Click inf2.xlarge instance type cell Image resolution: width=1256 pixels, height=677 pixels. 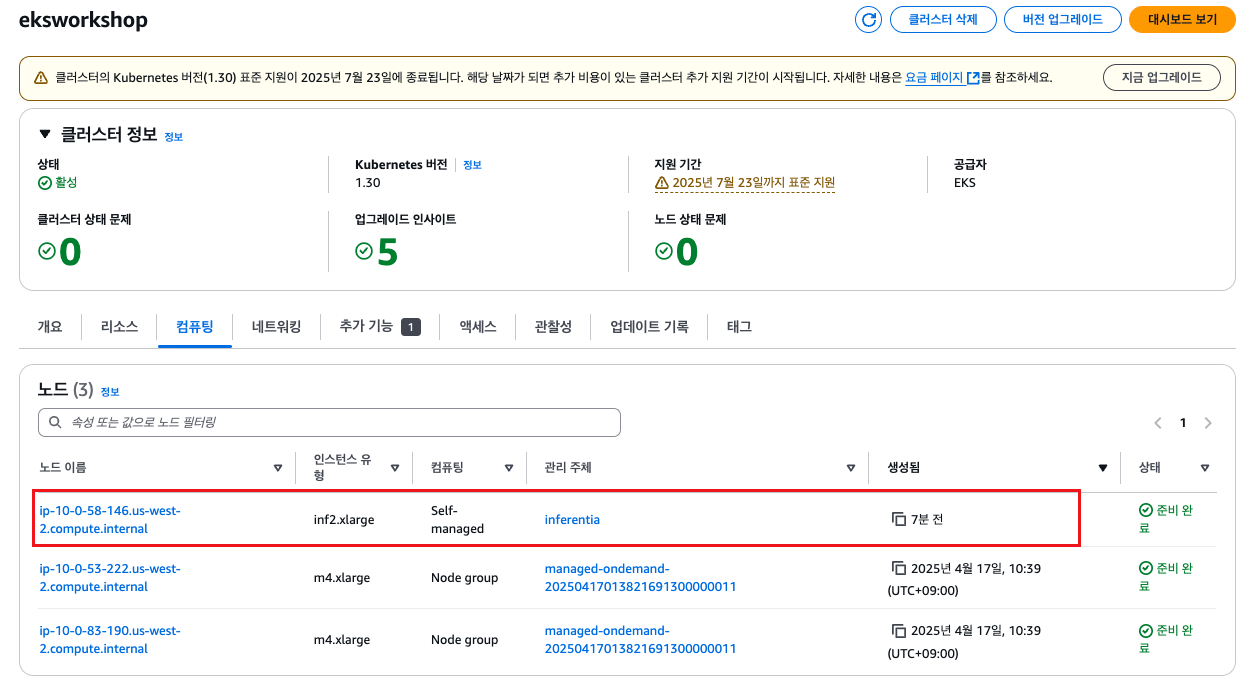coord(344,520)
